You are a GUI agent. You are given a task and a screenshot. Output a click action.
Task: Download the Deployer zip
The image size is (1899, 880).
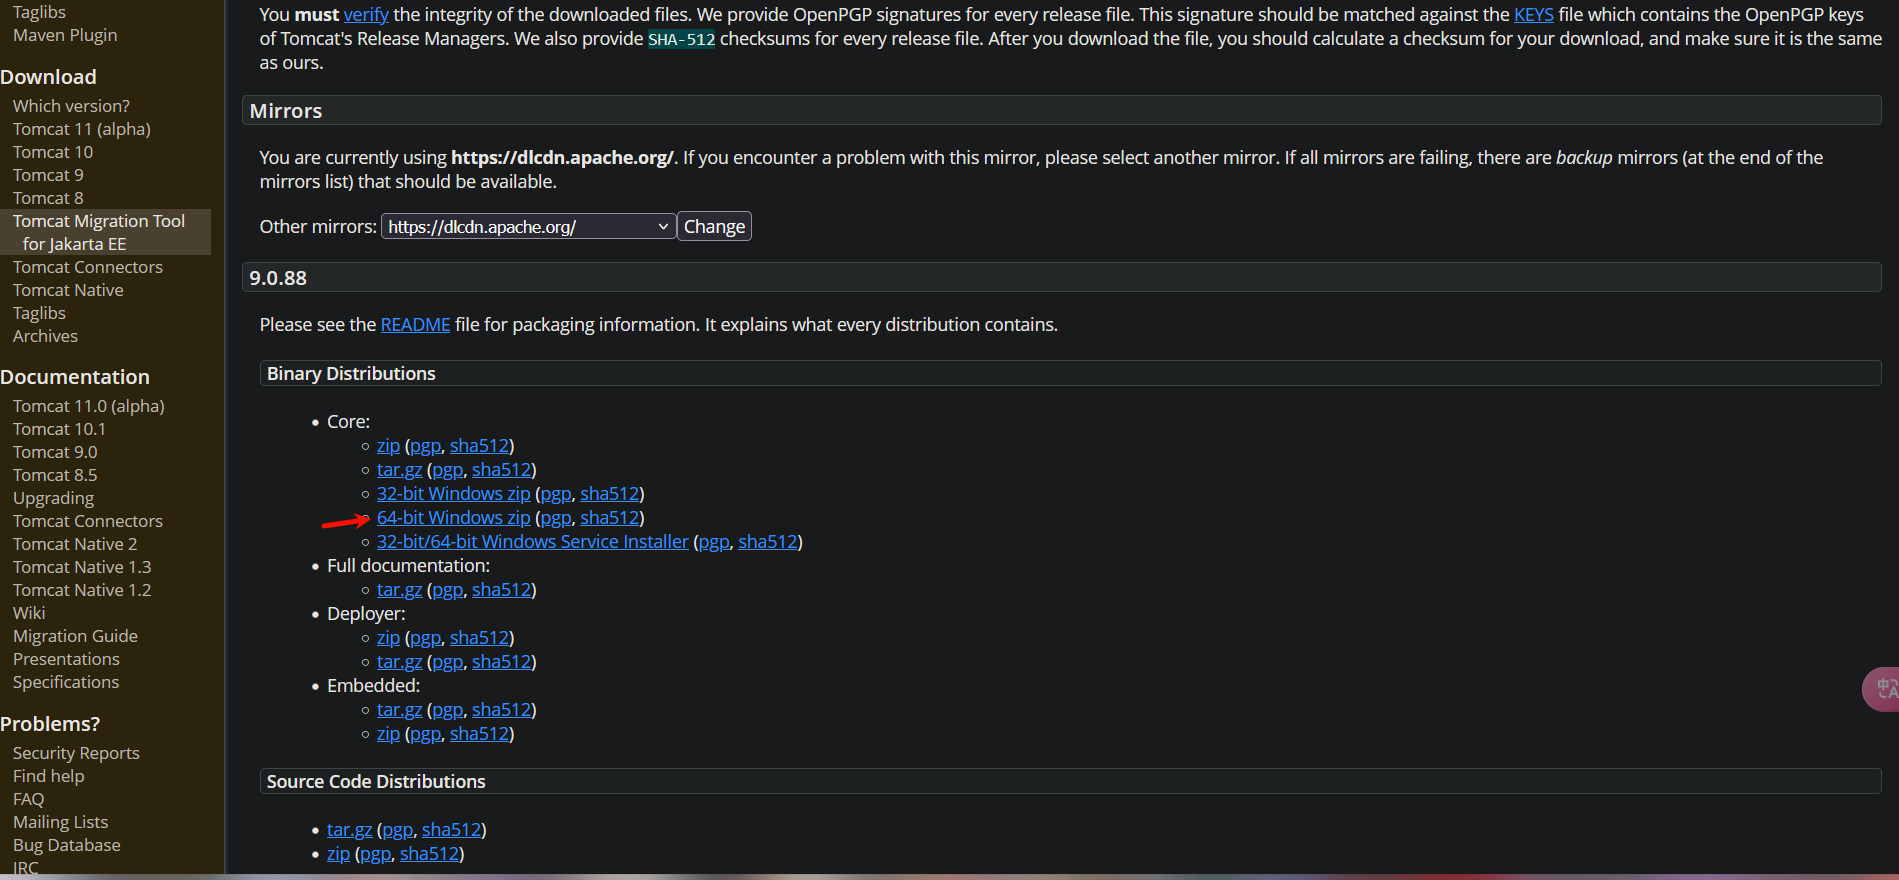(388, 638)
